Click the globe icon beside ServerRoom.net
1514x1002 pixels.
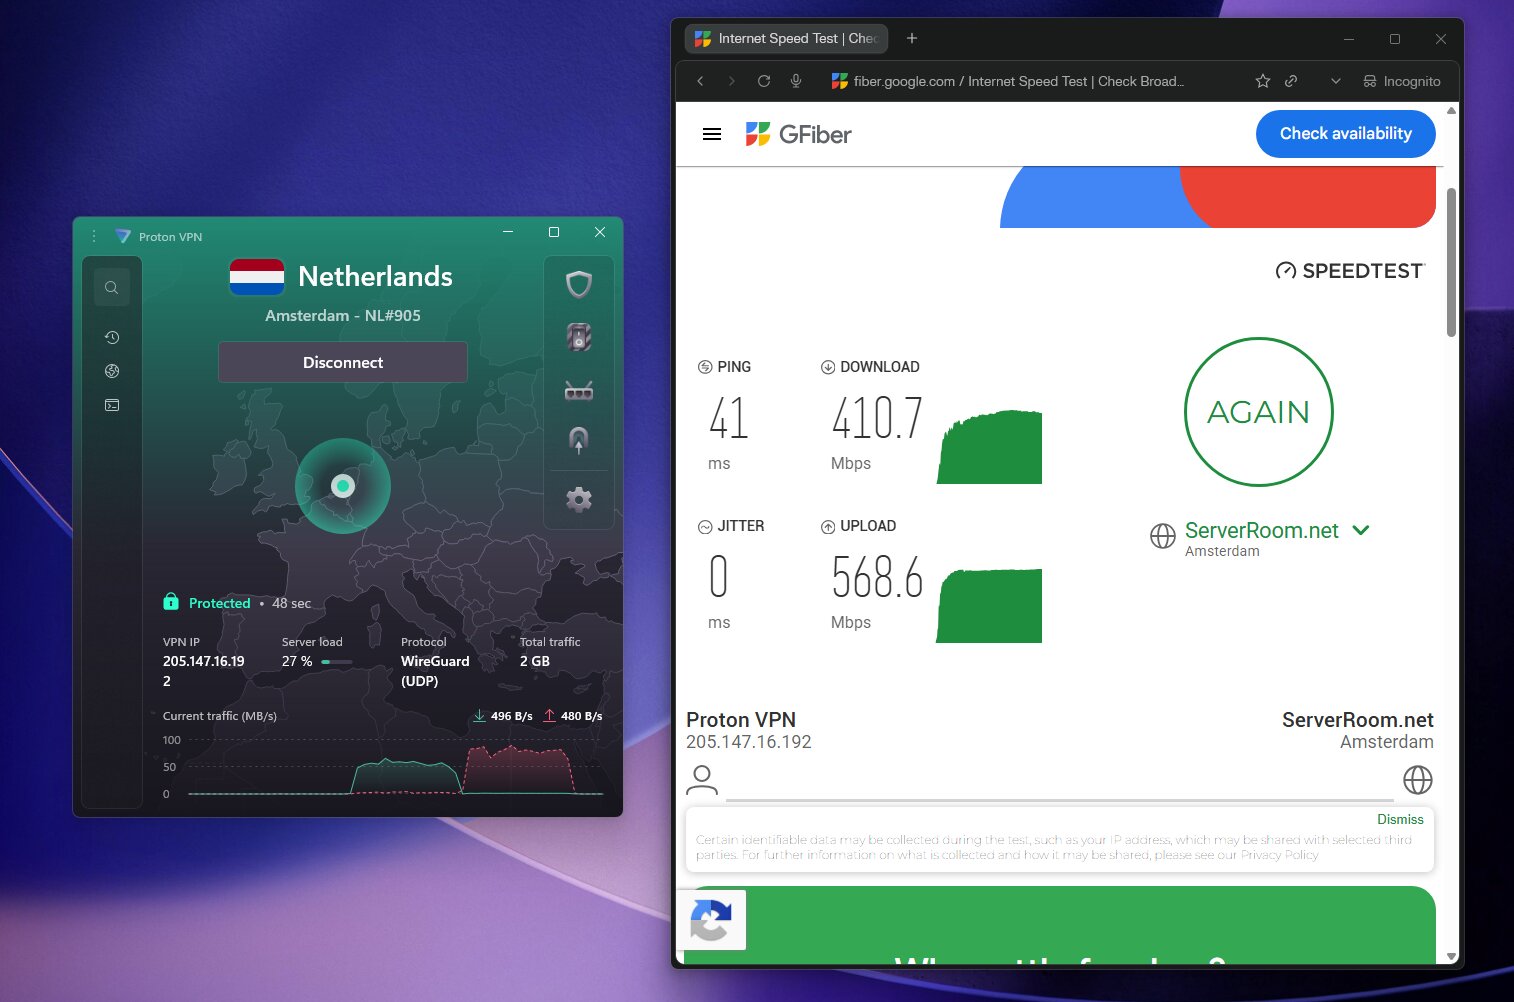1163,536
